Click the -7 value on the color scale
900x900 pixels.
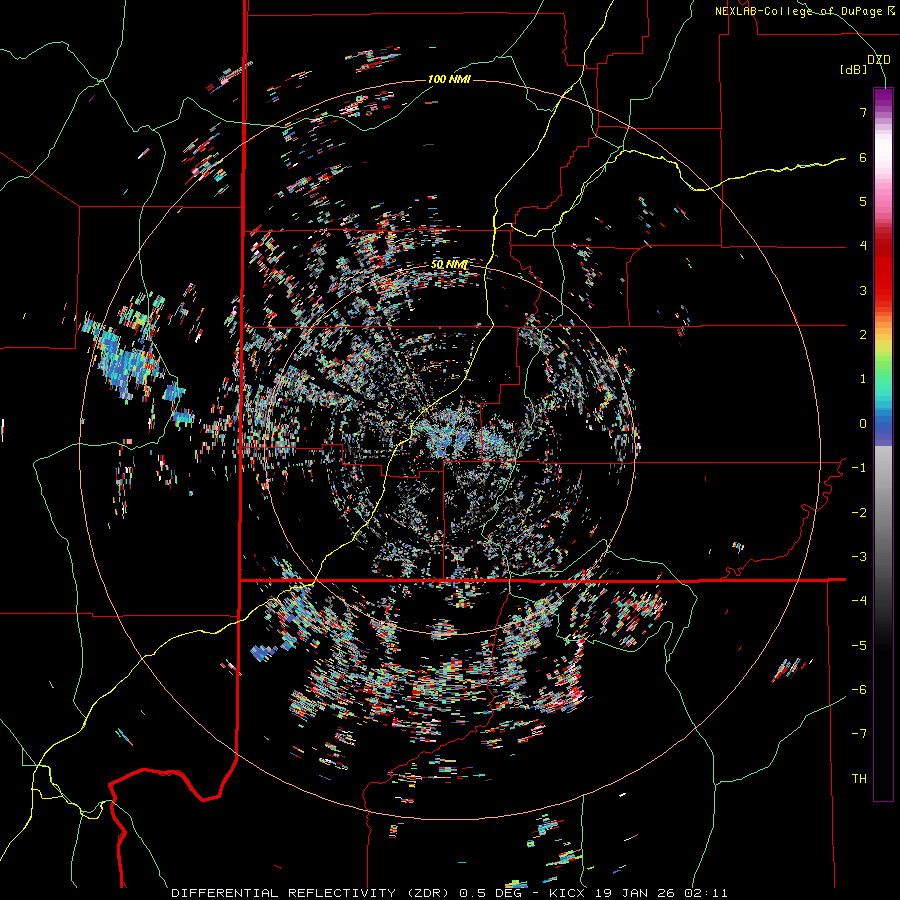[x=859, y=734]
